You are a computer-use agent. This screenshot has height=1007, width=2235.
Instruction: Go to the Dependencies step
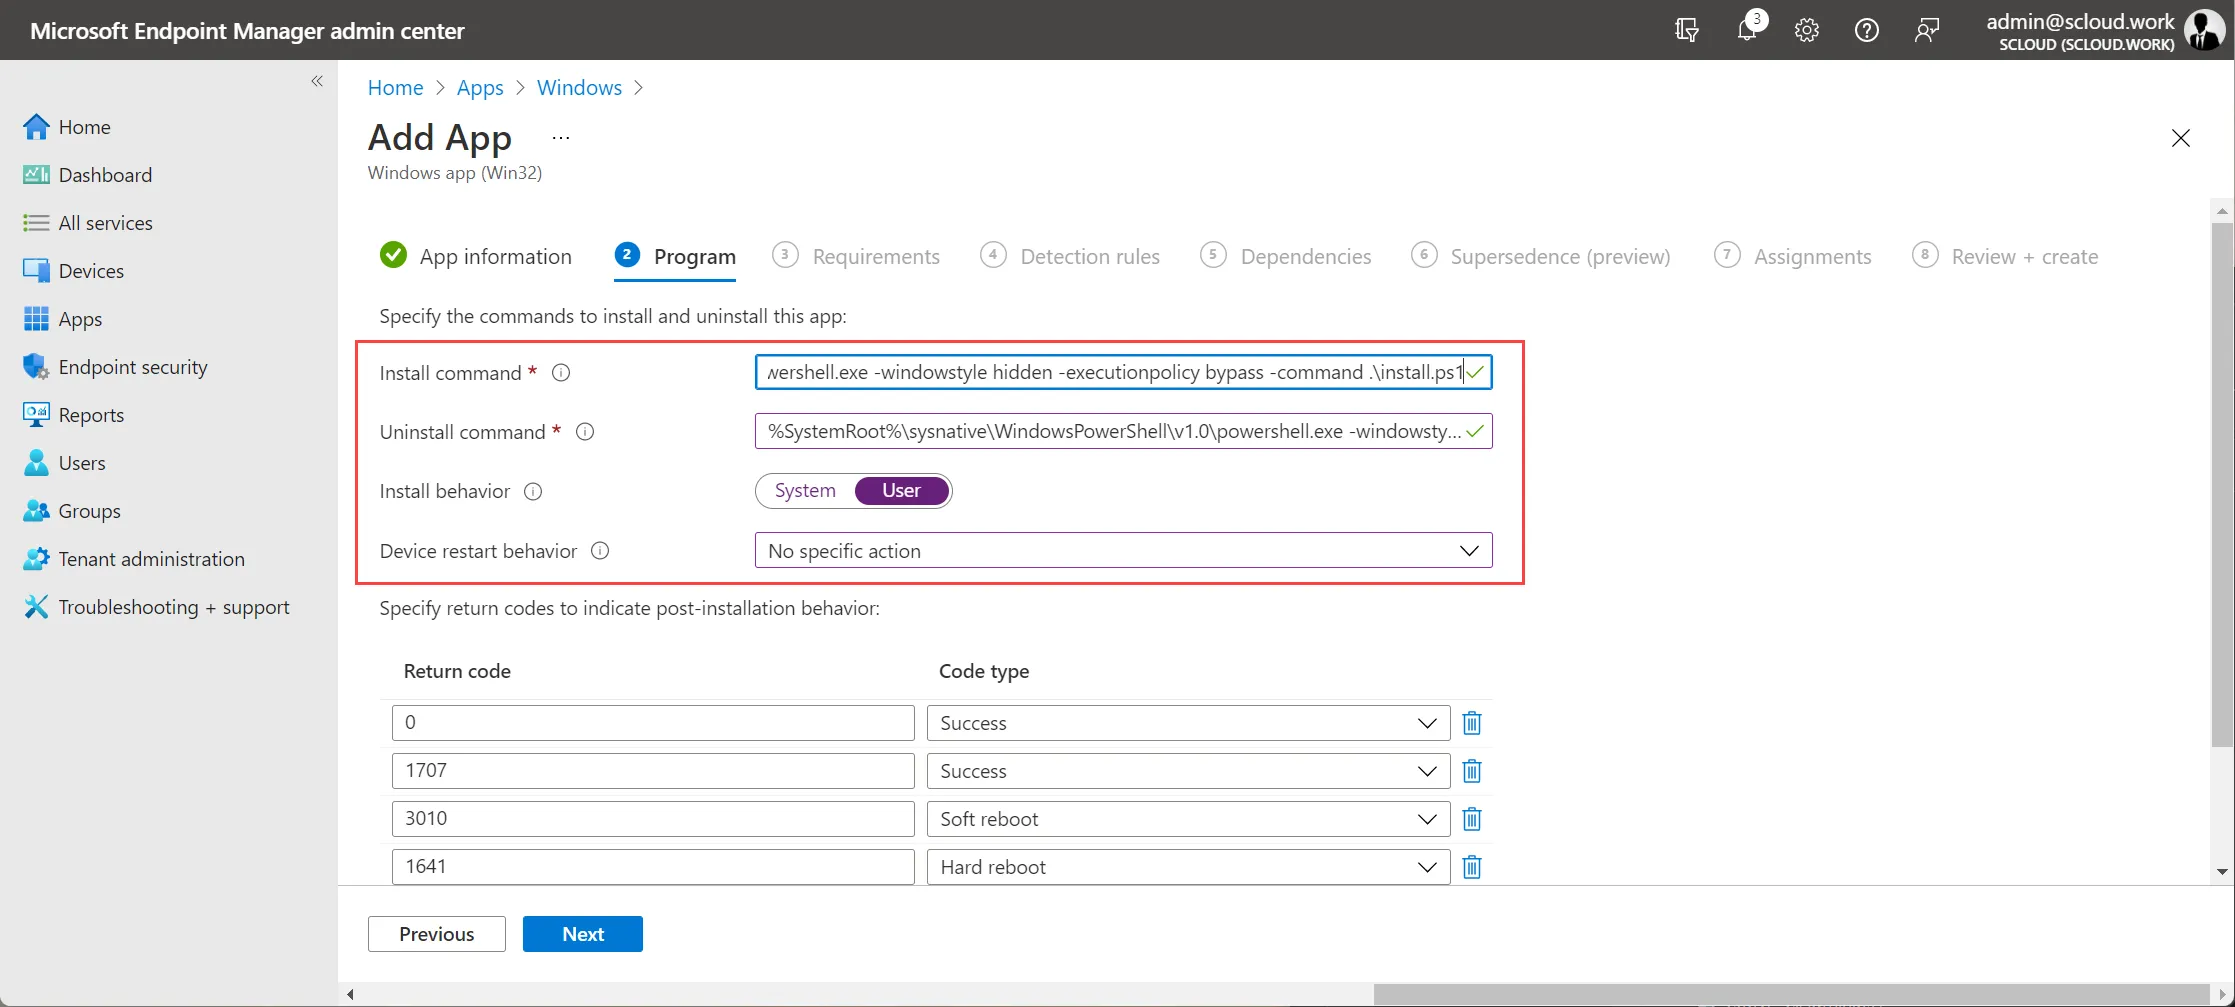click(x=1286, y=256)
